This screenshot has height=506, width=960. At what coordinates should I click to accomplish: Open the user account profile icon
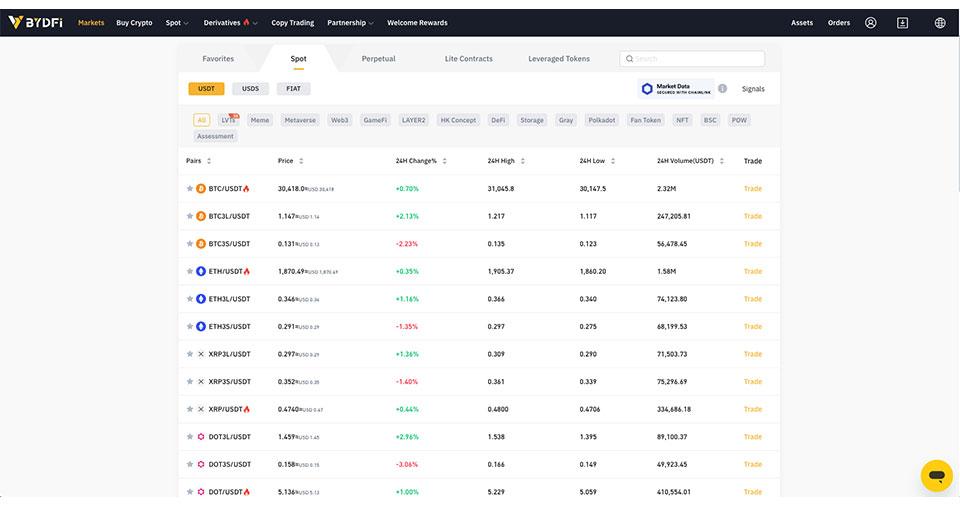(x=870, y=23)
